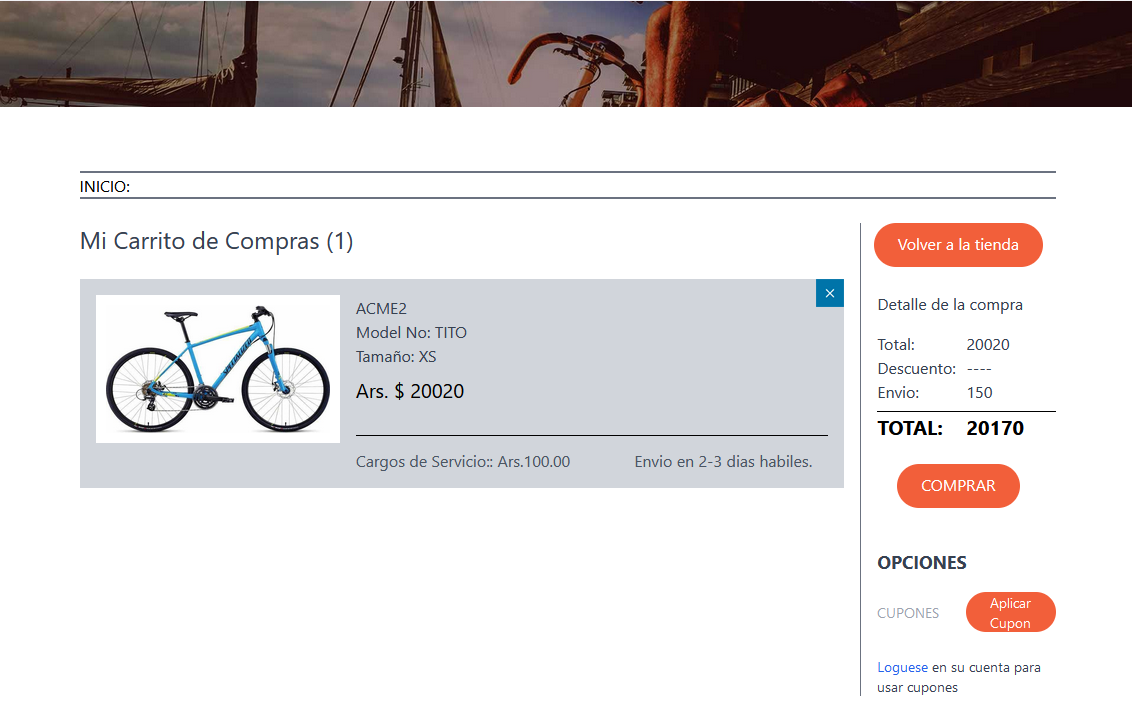Click the TOTAL 20170 amount
The image size is (1132, 712).
pyautogui.click(x=995, y=428)
